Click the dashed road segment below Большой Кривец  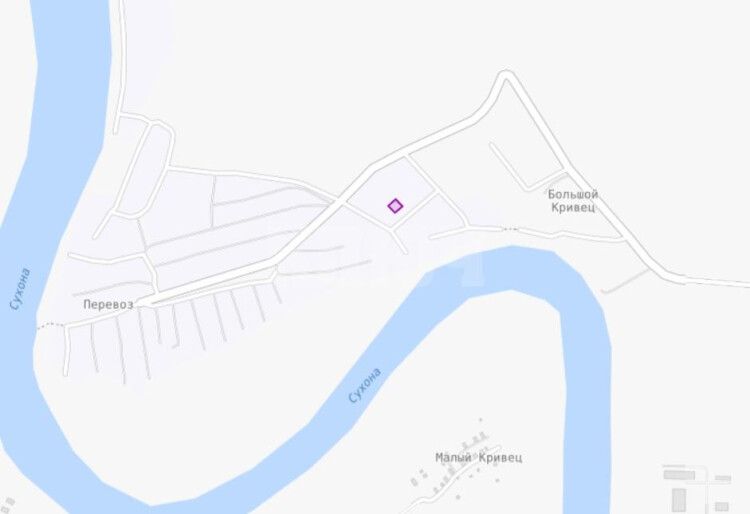pyautogui.click(x=510, y=230)
